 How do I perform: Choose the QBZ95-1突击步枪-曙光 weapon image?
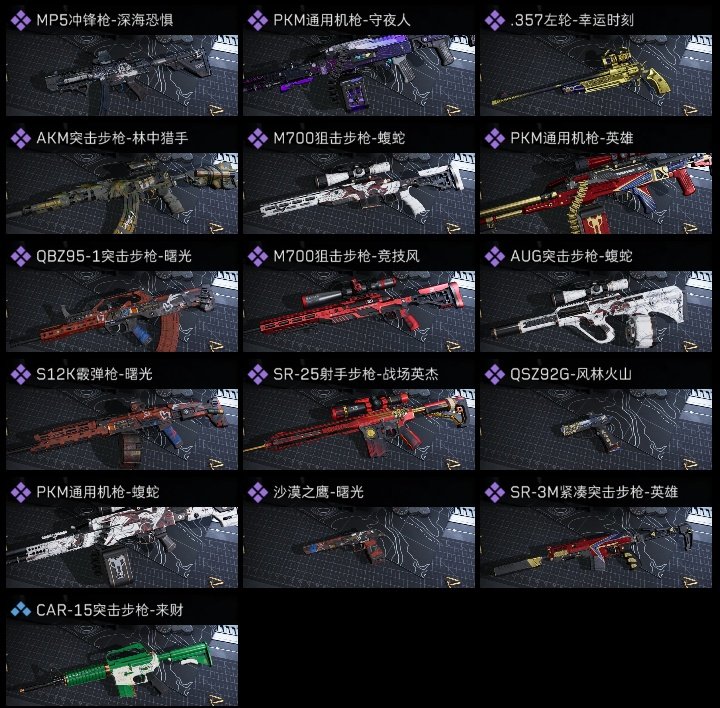122,311
